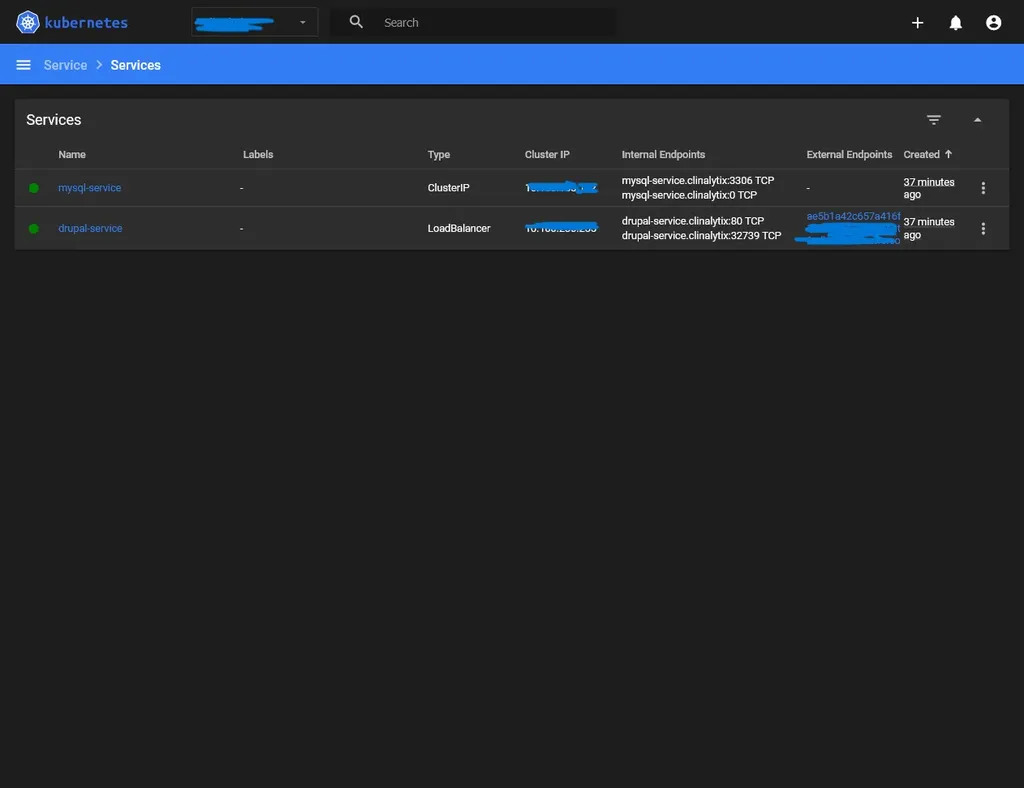Image resolution: width=1024 pixels, height=788 pixels.
Task: Click mysql-service.clinalytix:3306 TCP endpoint text
Action: [x=697, y=181]
